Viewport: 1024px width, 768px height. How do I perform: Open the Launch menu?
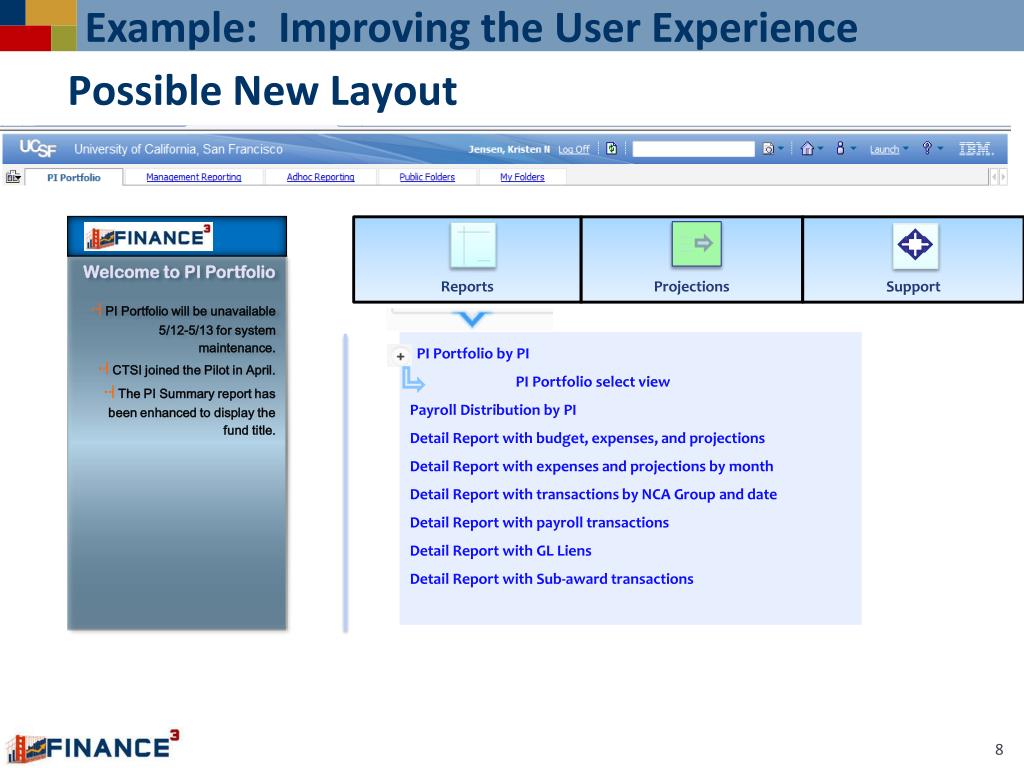click(x=884, y=150)
